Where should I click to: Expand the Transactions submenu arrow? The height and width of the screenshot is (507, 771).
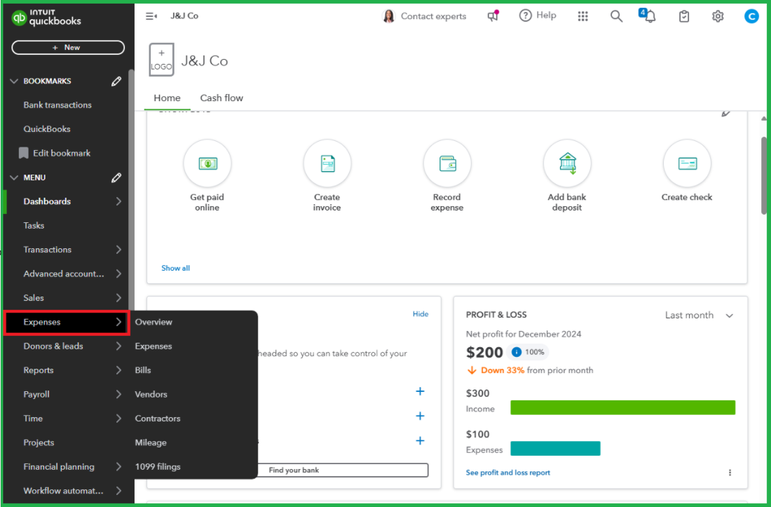(119, 249)
